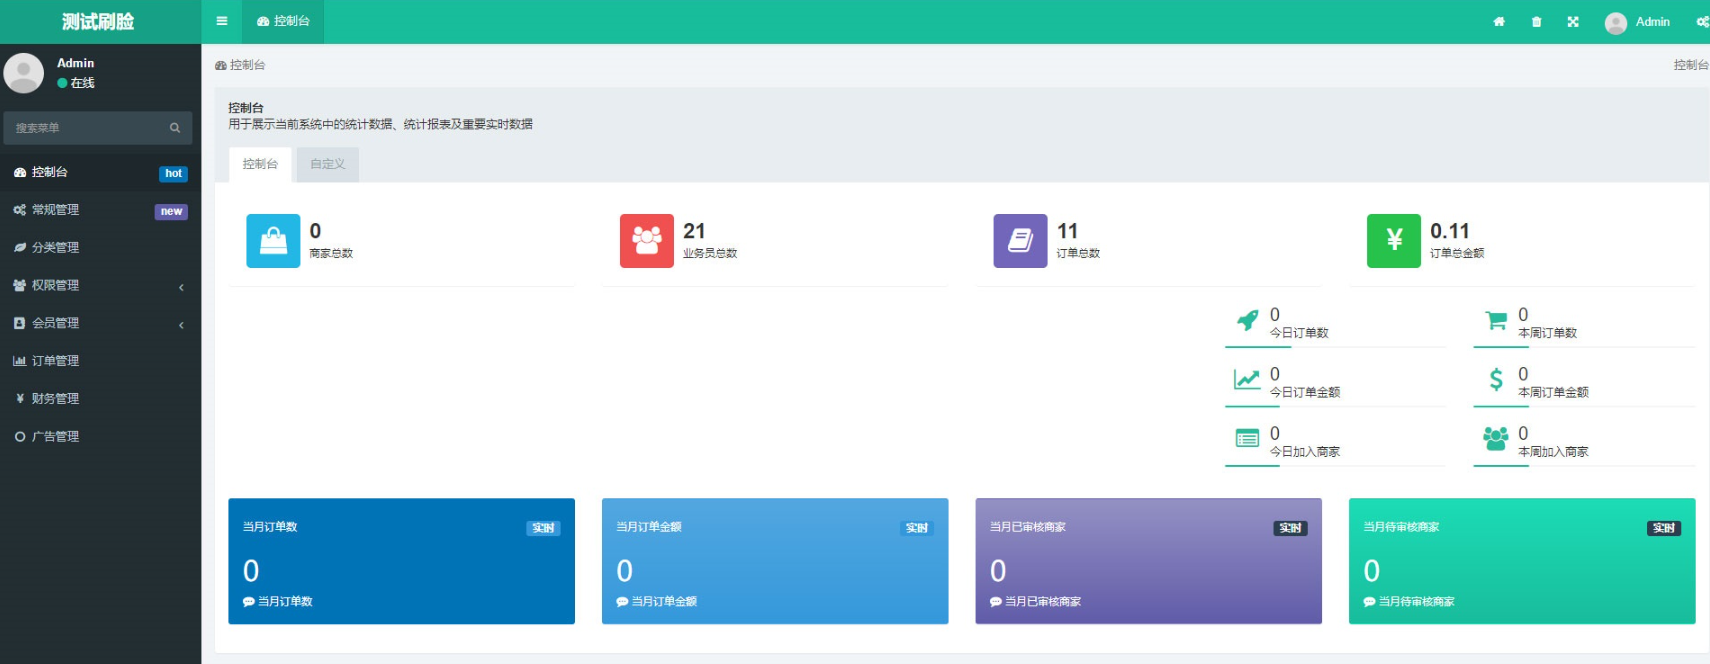Click the 当月订单数 link in blue card
The width and height of the screenshot is (1710, 664).
285,602
